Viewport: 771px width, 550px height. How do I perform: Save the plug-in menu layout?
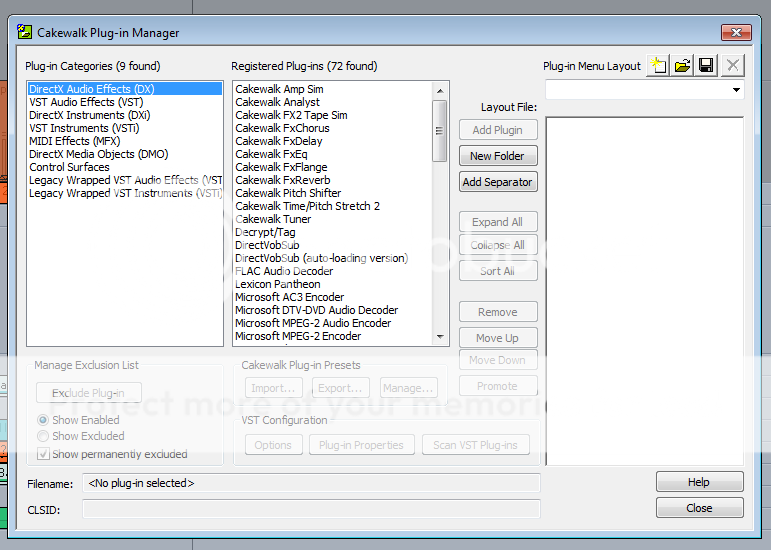coord(706,66)
